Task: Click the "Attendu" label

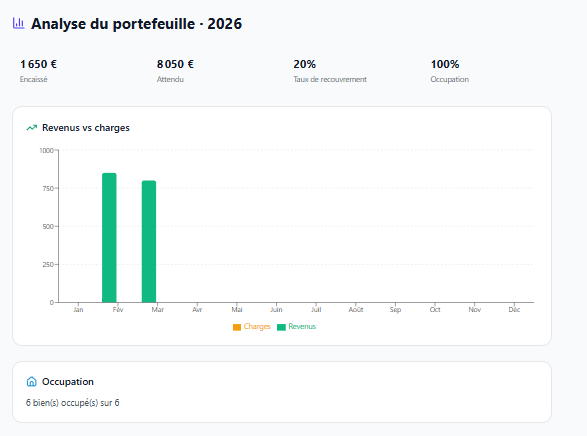Action: 170,79
